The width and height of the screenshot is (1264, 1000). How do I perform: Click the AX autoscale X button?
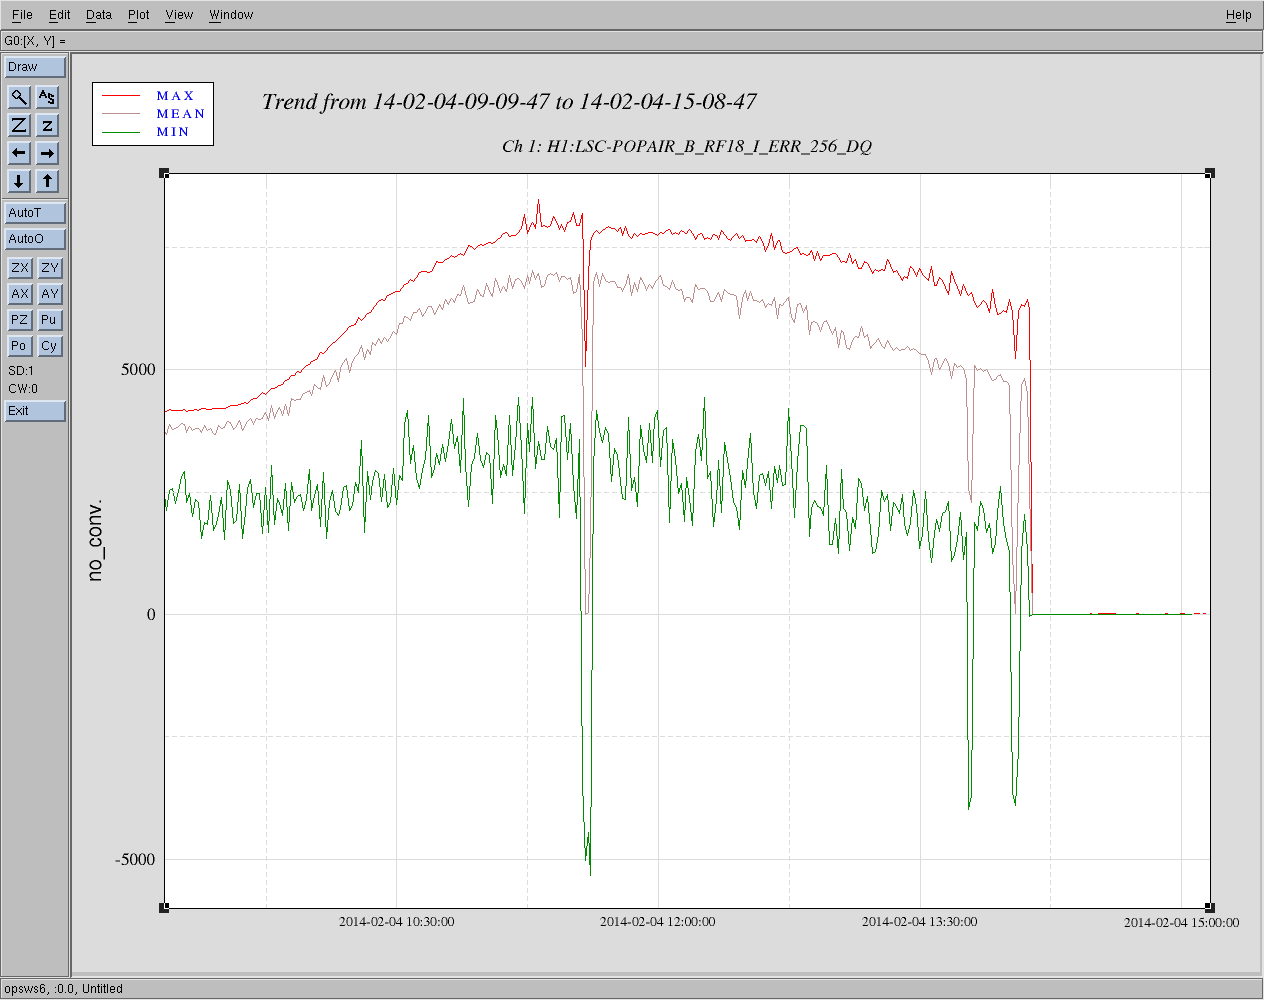click(19, 294)
